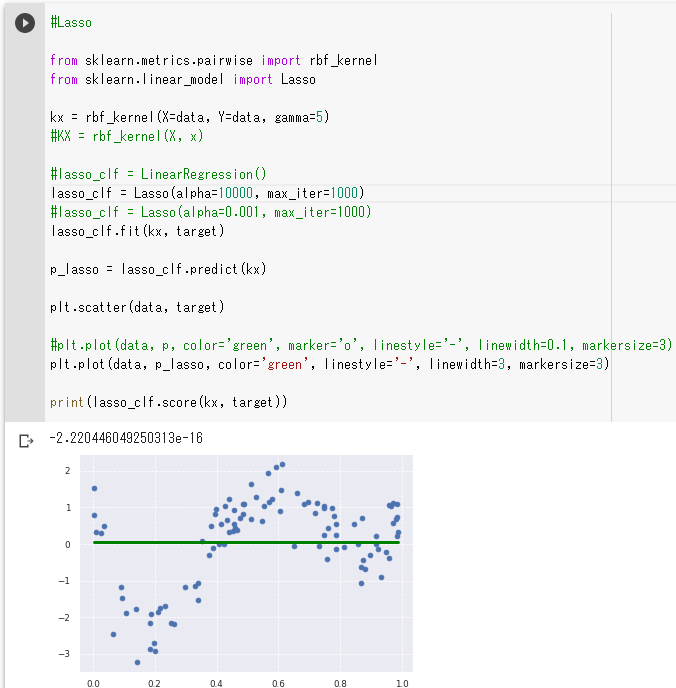Click the commented Lasso alpha=0.001 line

(210, 212)
